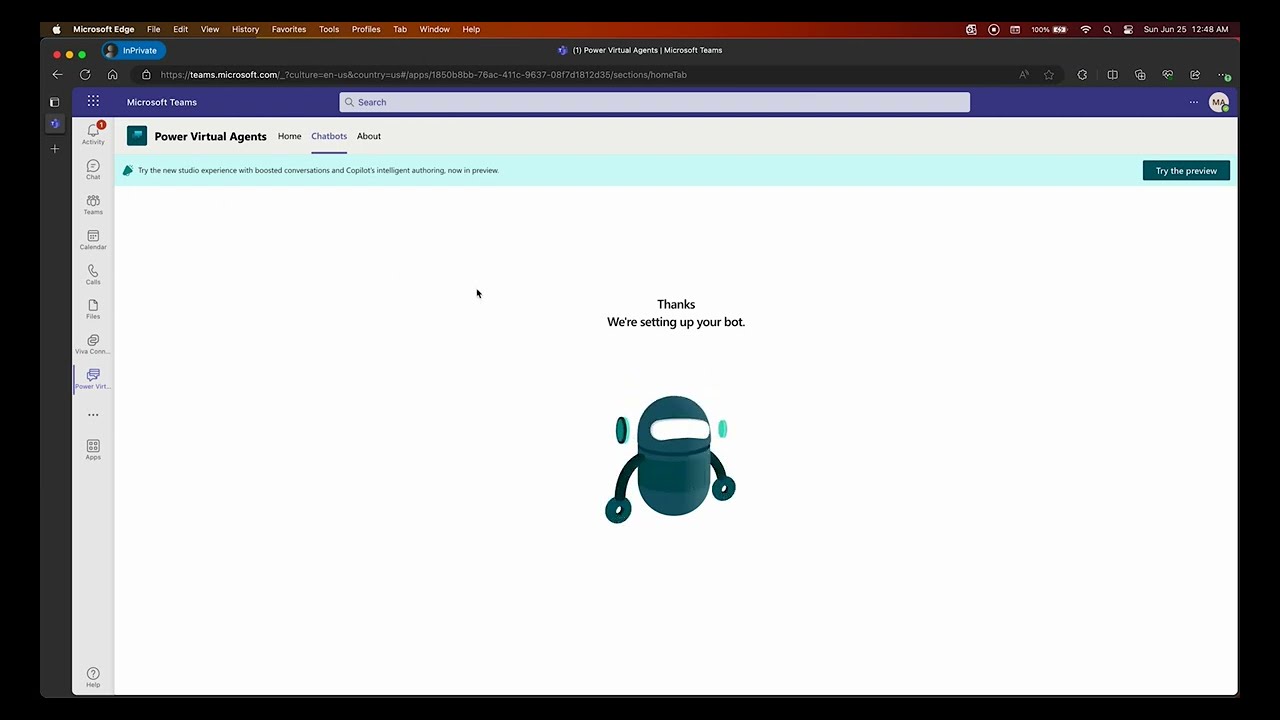Screen dimensions: 1280x720
Task: View site information lock icon
Action: tap(146, 74)
